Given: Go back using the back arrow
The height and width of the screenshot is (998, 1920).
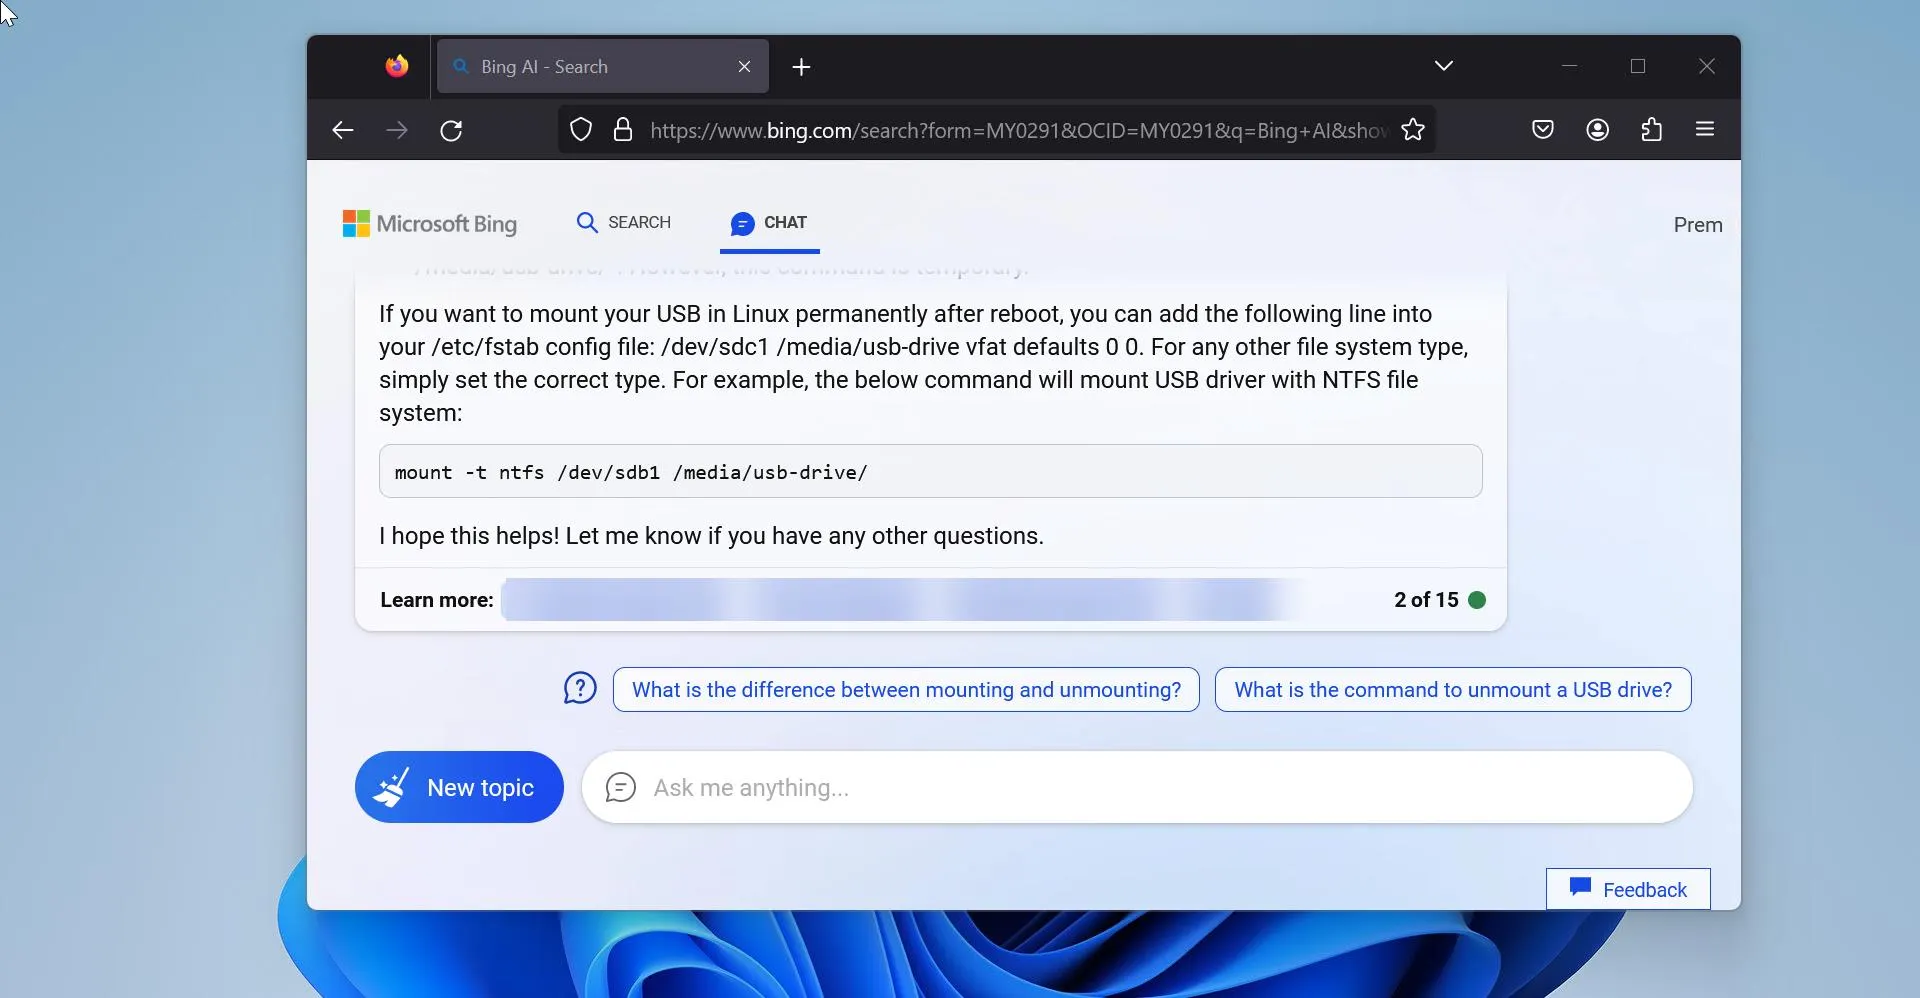Looking at the screenshot, I should point(343,130).
